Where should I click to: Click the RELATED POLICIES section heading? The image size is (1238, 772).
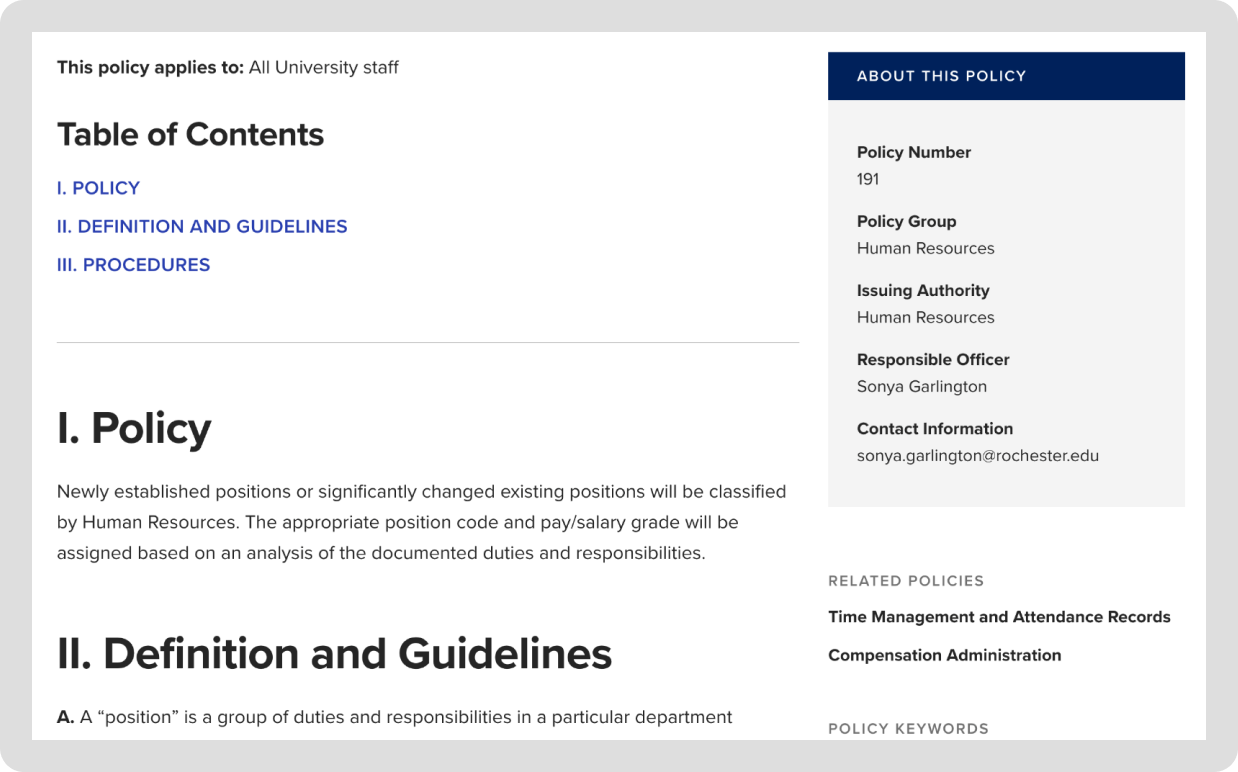click(x=905, y=581)
